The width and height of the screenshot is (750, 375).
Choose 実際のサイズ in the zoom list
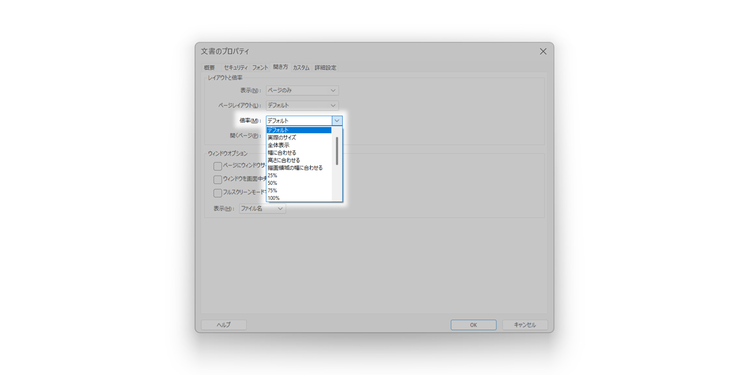(x=299, y=138)
